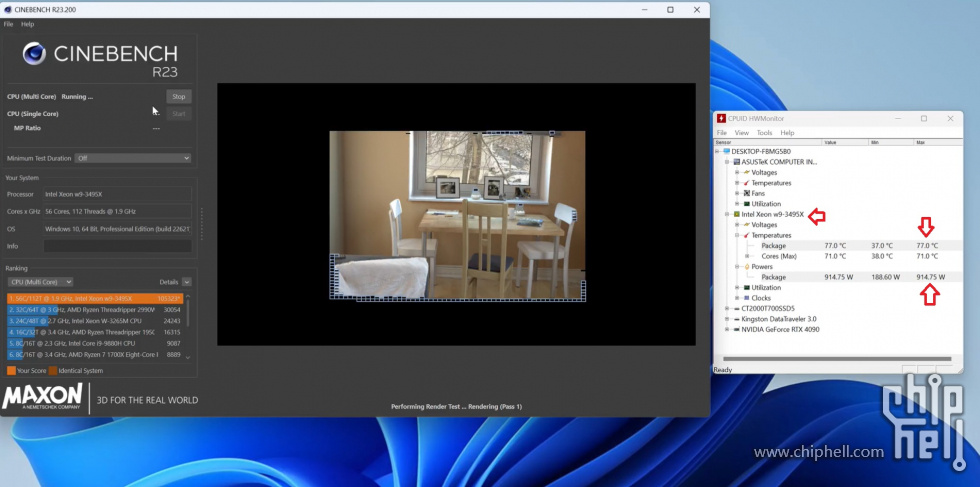
Task: Select ranking entry AMD Ryzen Threadripper 2990W
Action: tap(94, 309)
